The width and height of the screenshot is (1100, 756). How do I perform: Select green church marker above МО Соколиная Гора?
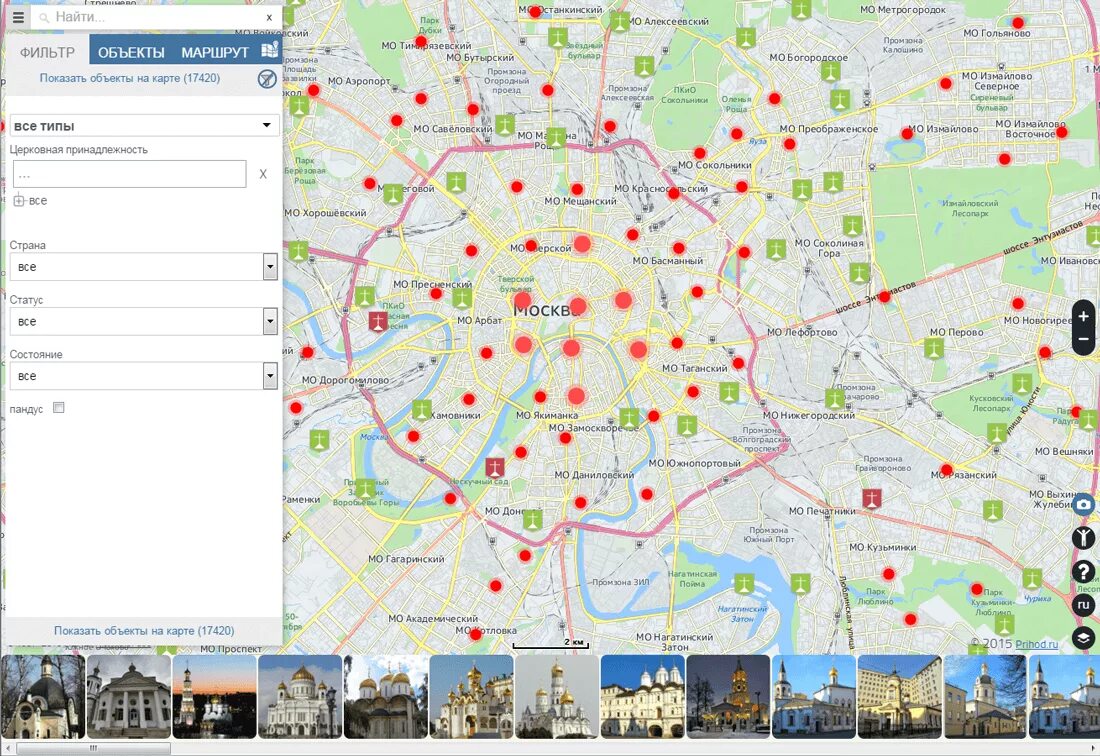click(852, 226)
